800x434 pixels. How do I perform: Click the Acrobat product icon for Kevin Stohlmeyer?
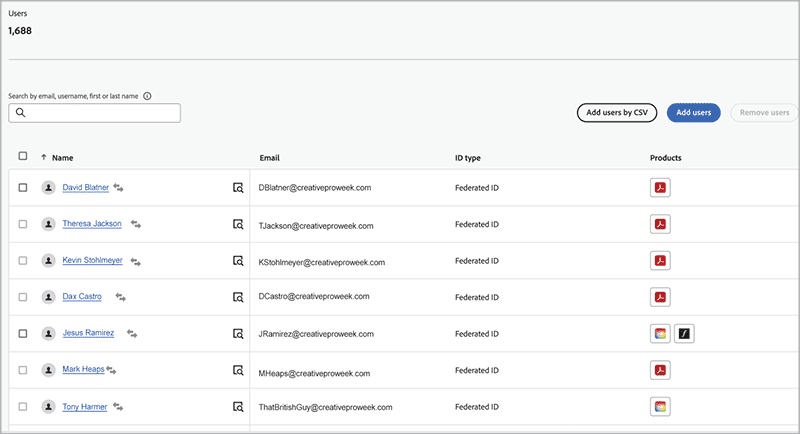point(660,261)
